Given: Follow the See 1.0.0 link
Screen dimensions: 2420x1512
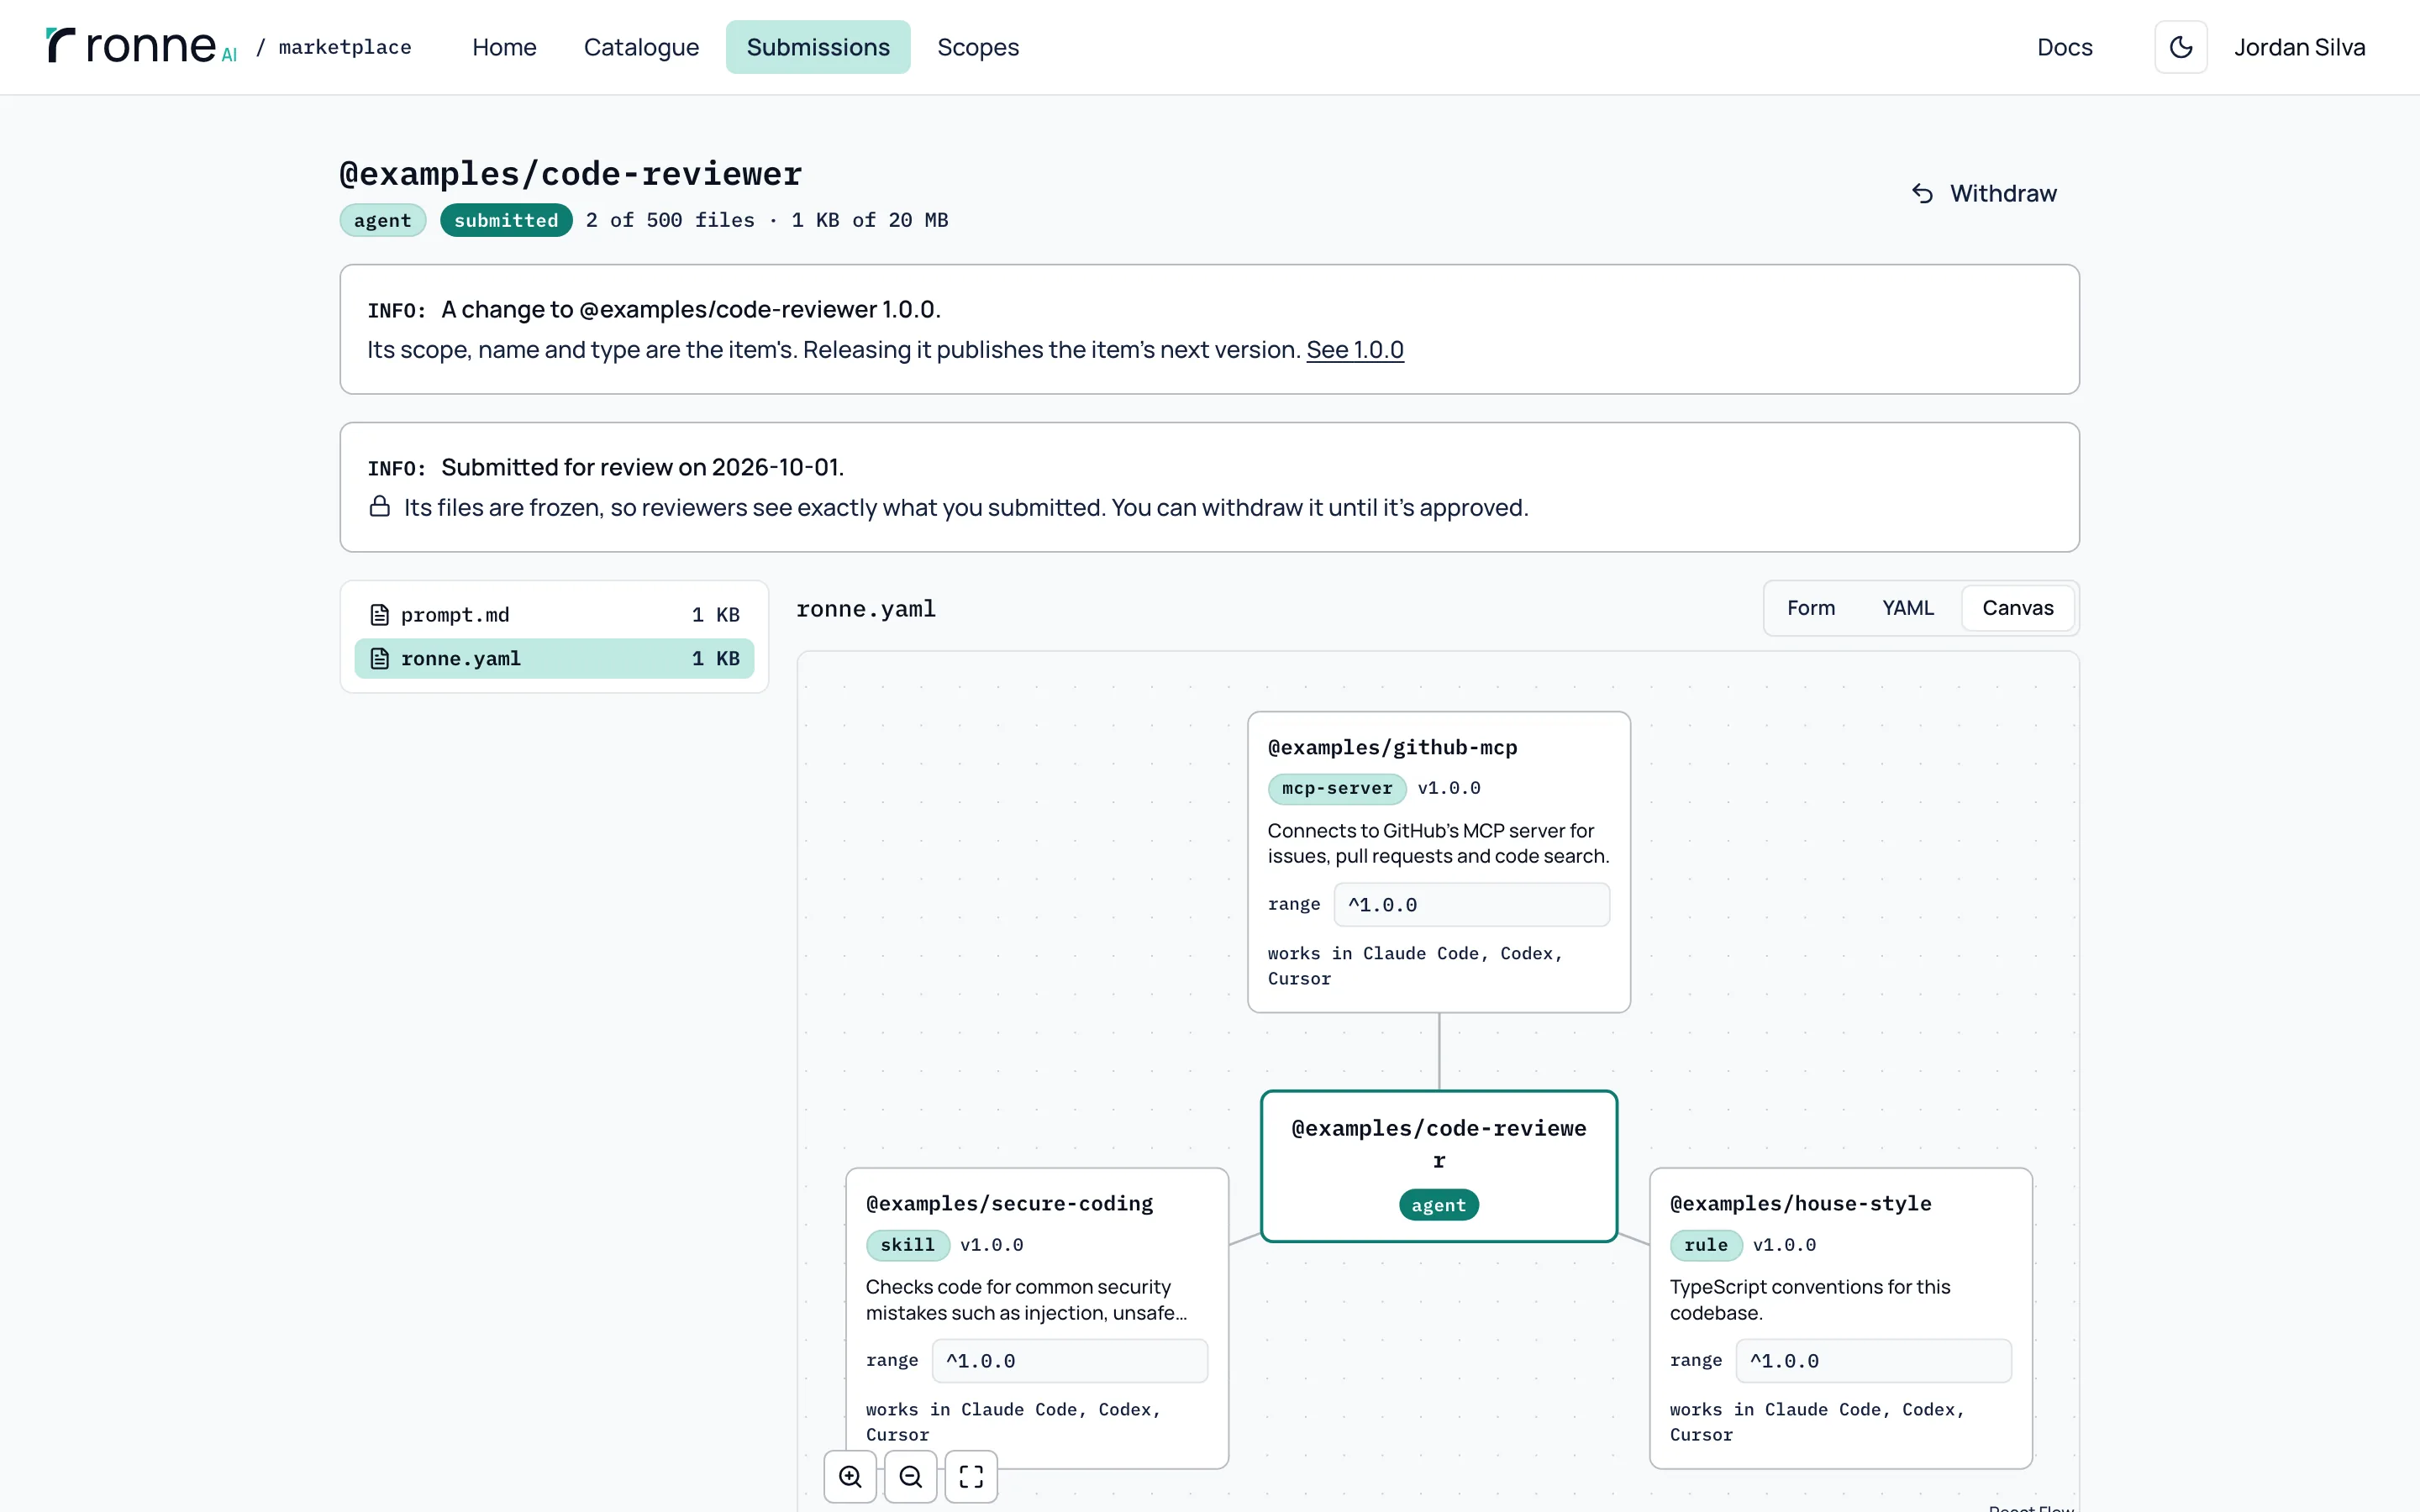Looking at the screenshot, I should 1354,349.
